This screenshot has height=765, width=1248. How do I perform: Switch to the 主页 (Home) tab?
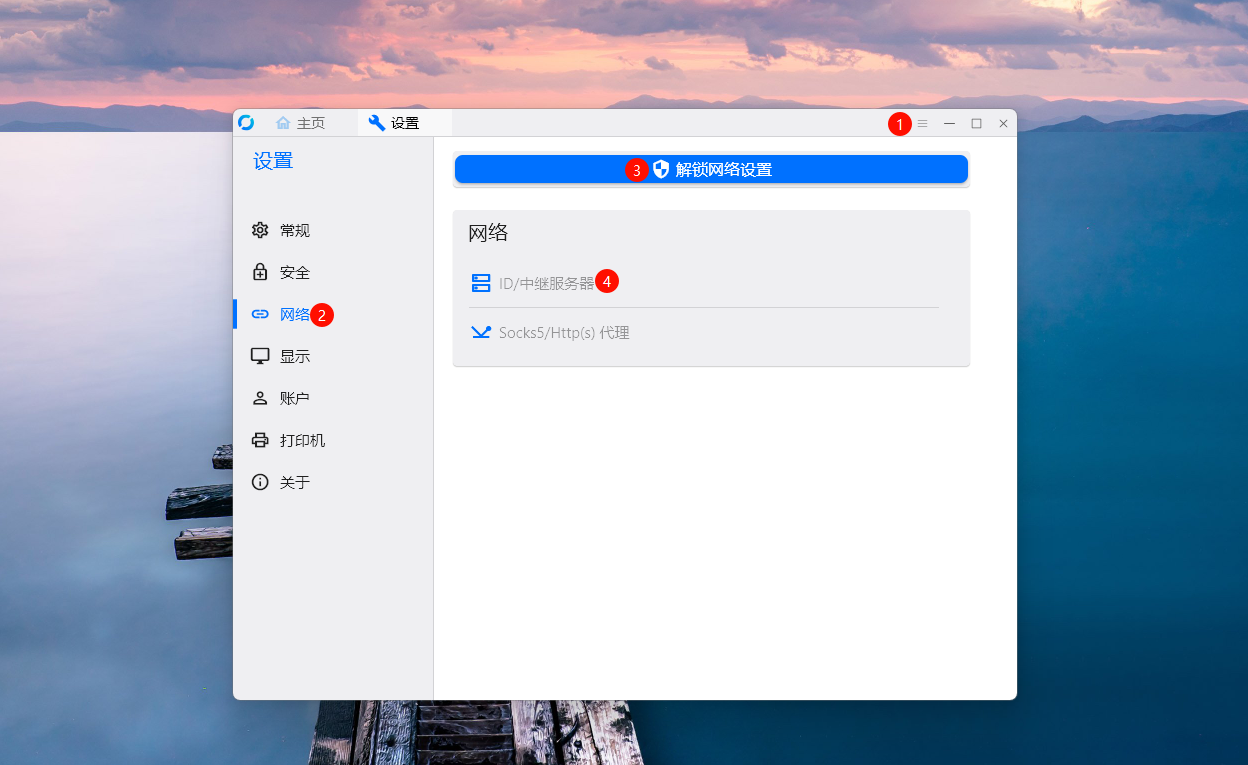tap(301, 123)
